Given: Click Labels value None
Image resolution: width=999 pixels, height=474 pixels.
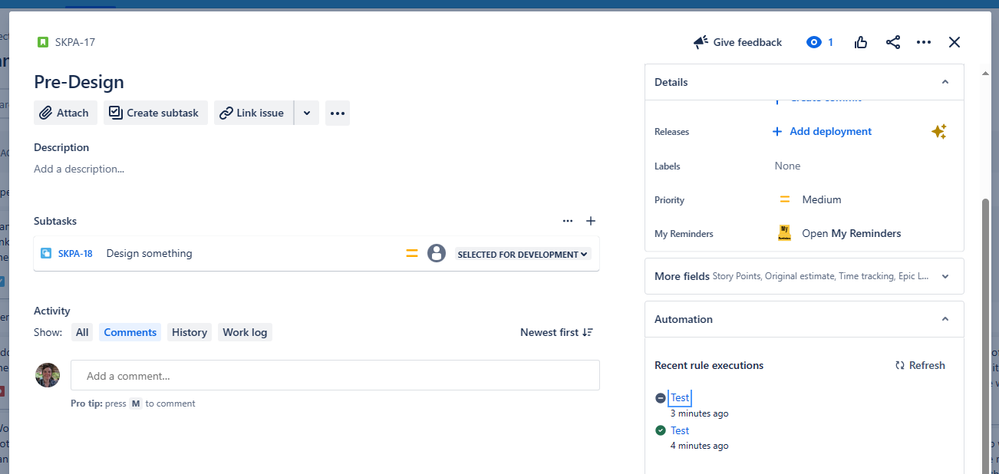Looking at the screenshot, I should (787, 166).
